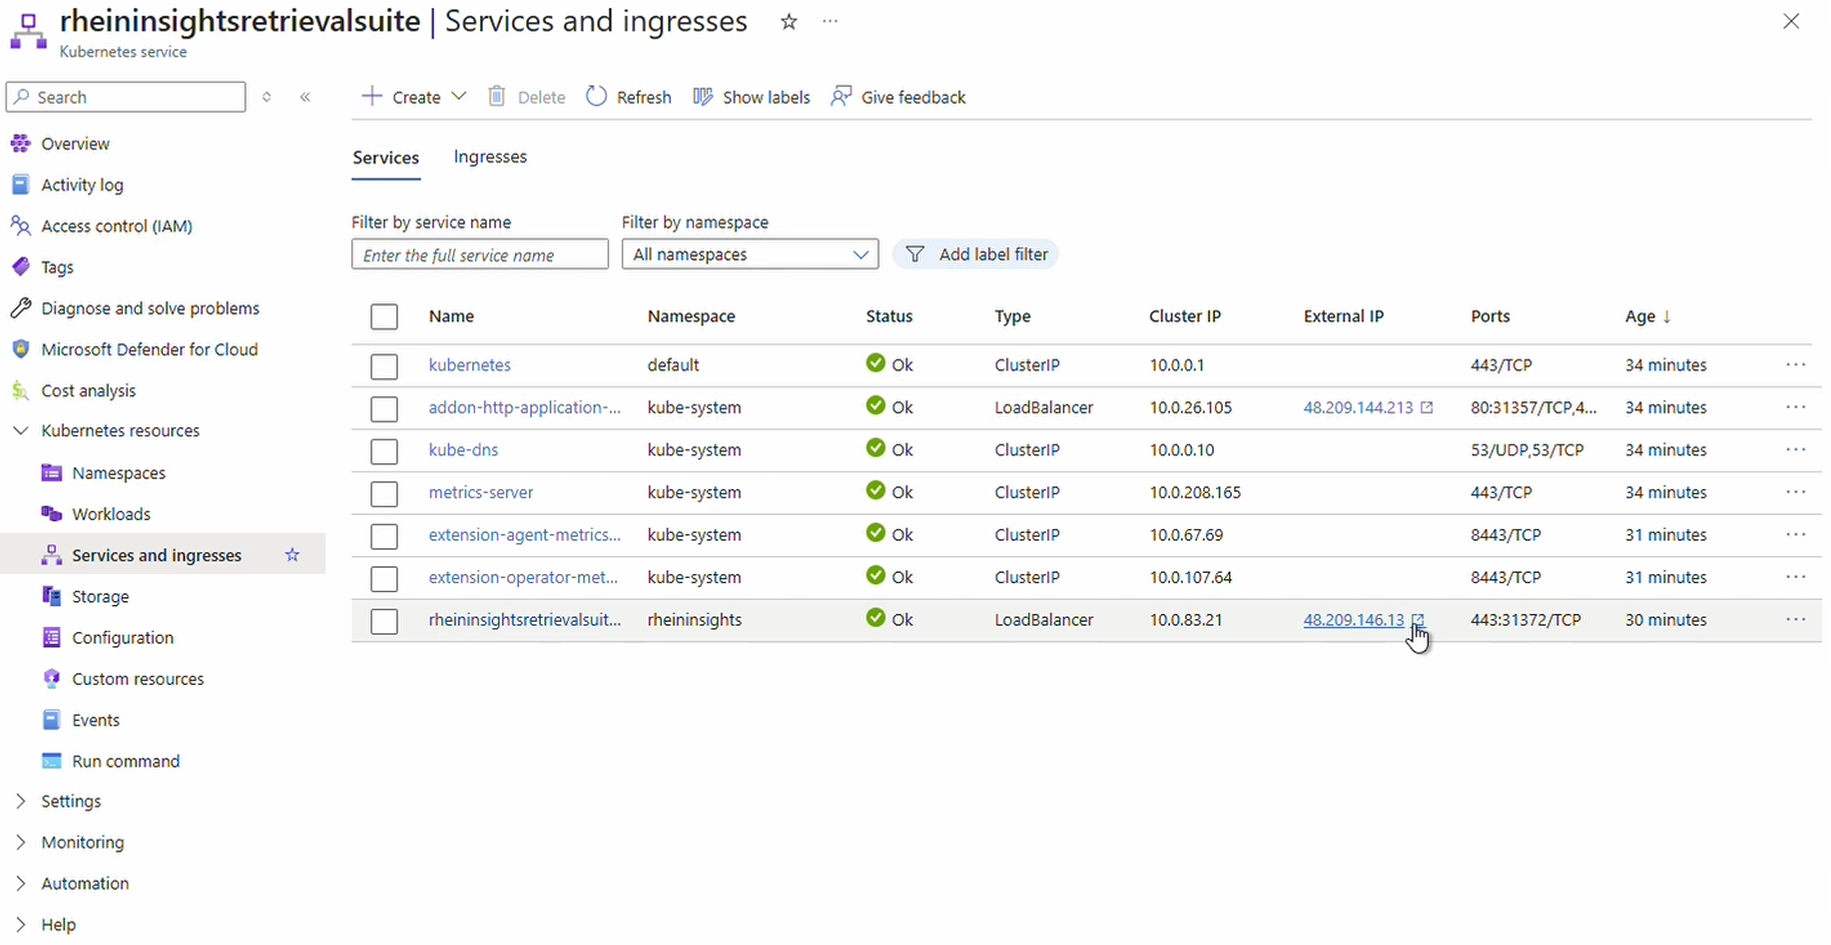Open Events in the sidebar

click(x=95, y=720)
